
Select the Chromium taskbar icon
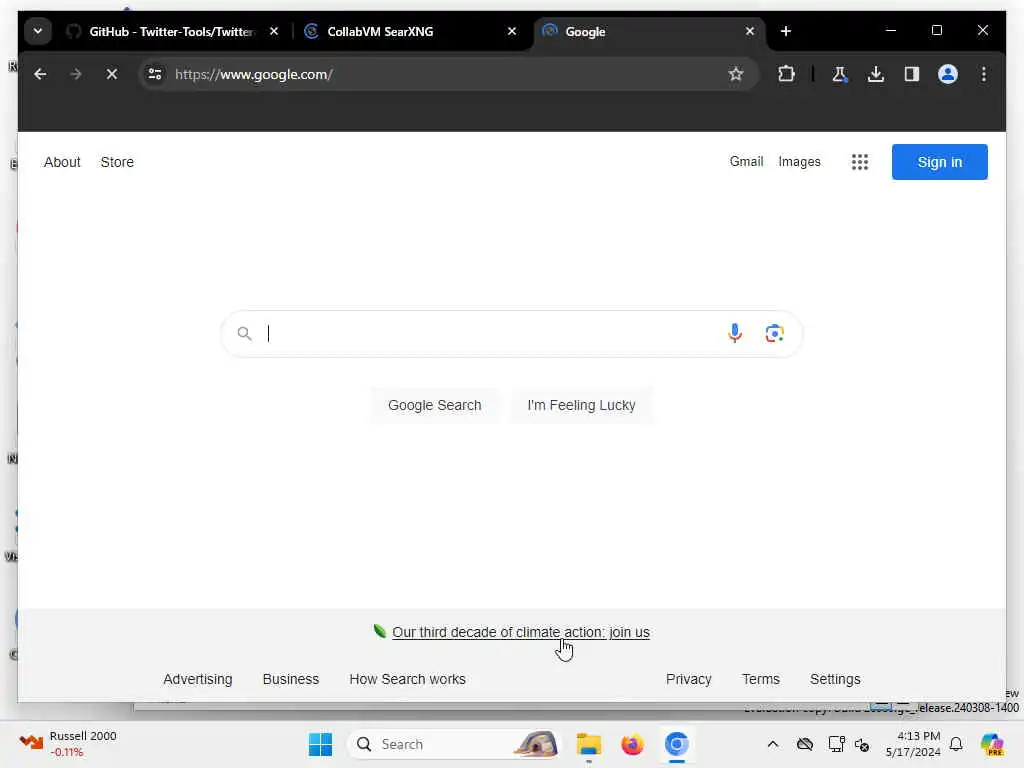pos(677,744)
